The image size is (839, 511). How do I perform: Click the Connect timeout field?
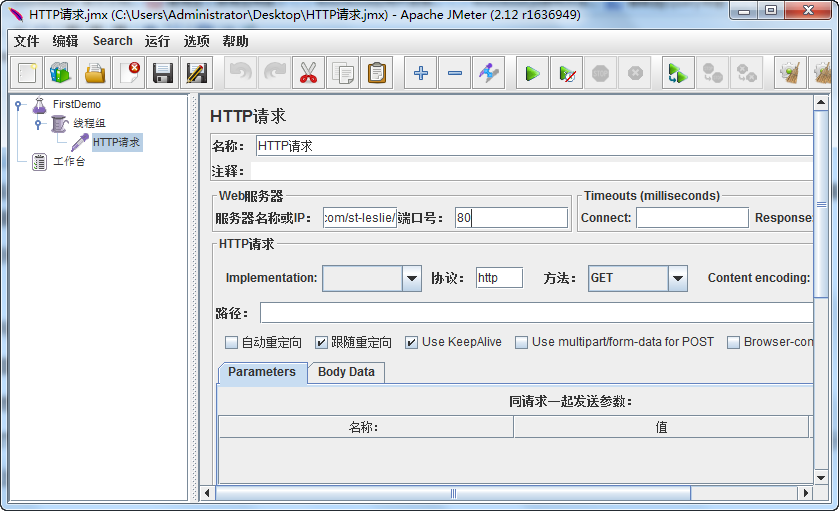(x=692, y=218)
